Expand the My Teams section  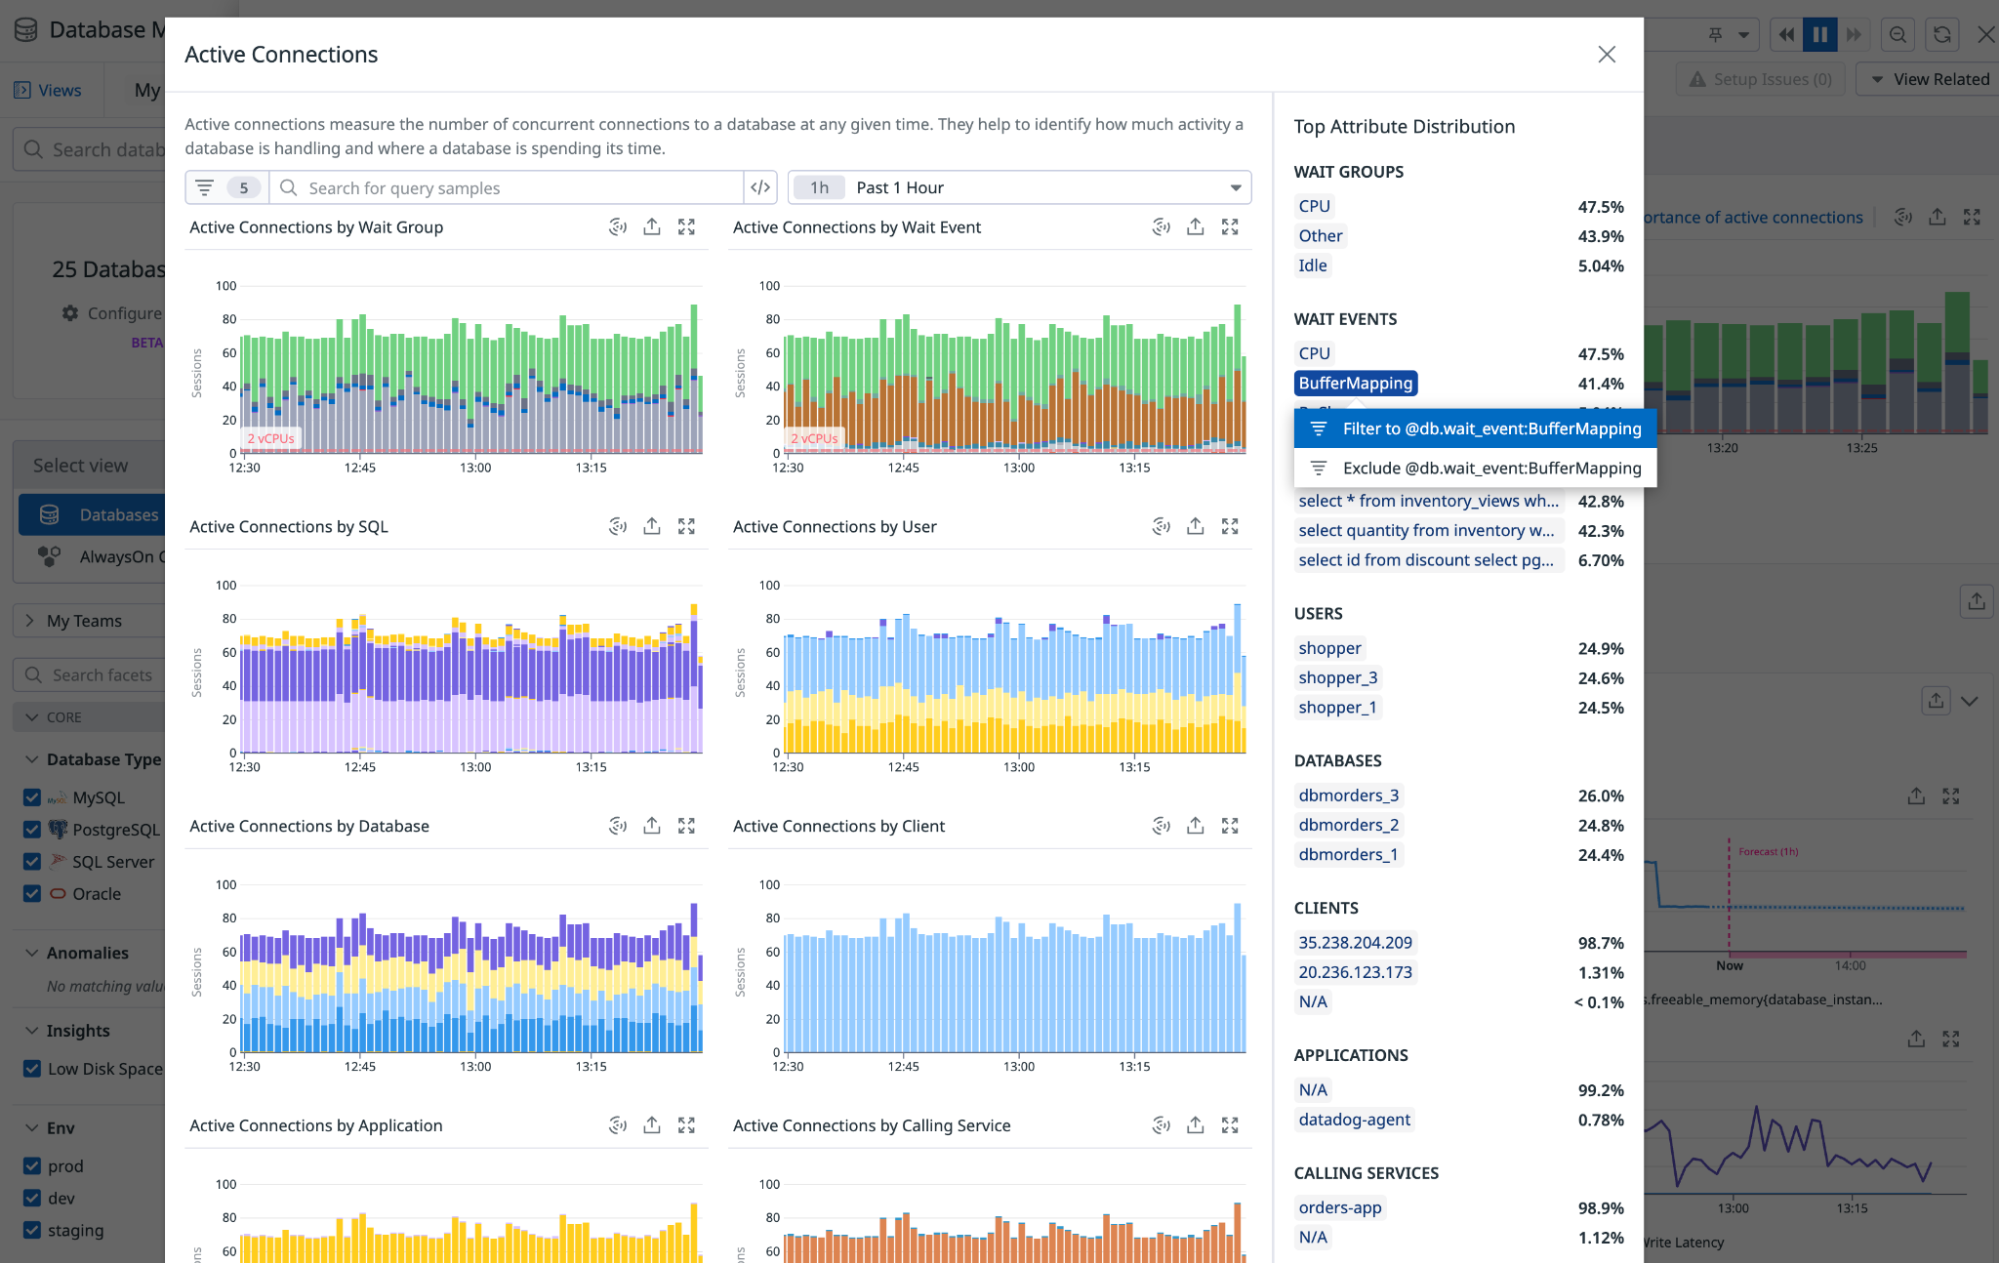[x=30, y=620]
